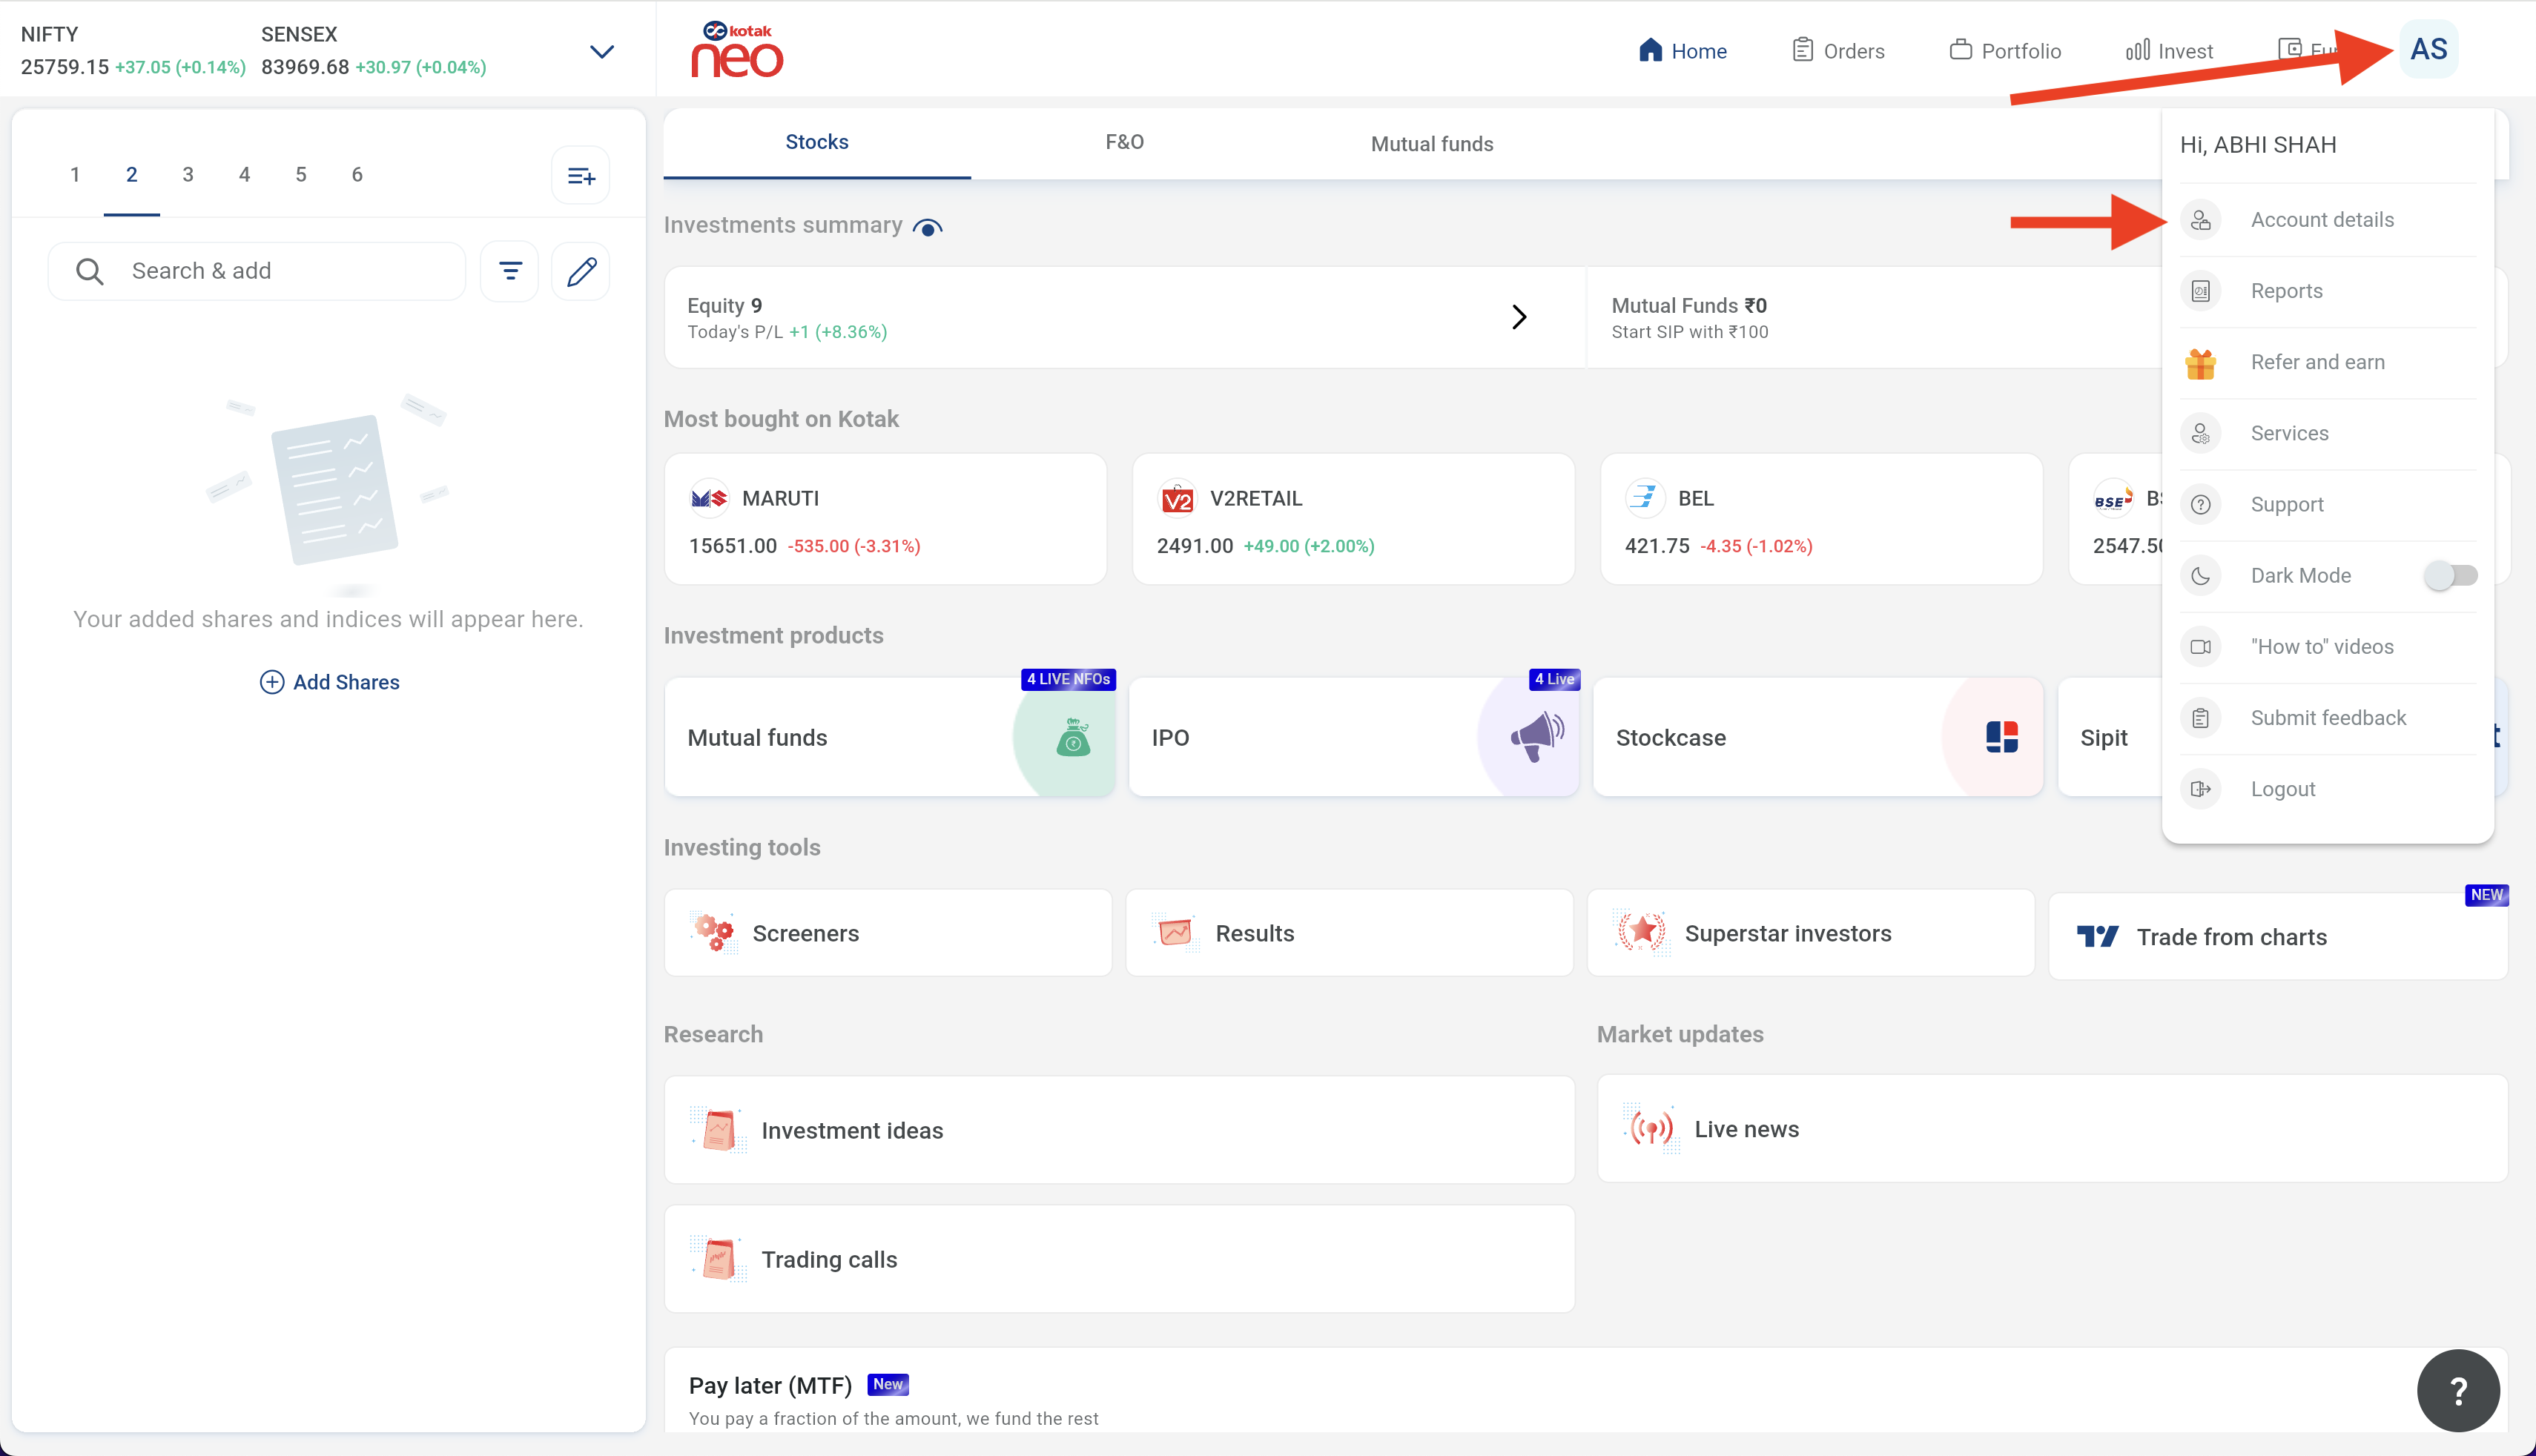The image size is (2536, 1456).
Task: Click the Stockcase icon
Action: pyautogui.click(x=2001, y=737)
